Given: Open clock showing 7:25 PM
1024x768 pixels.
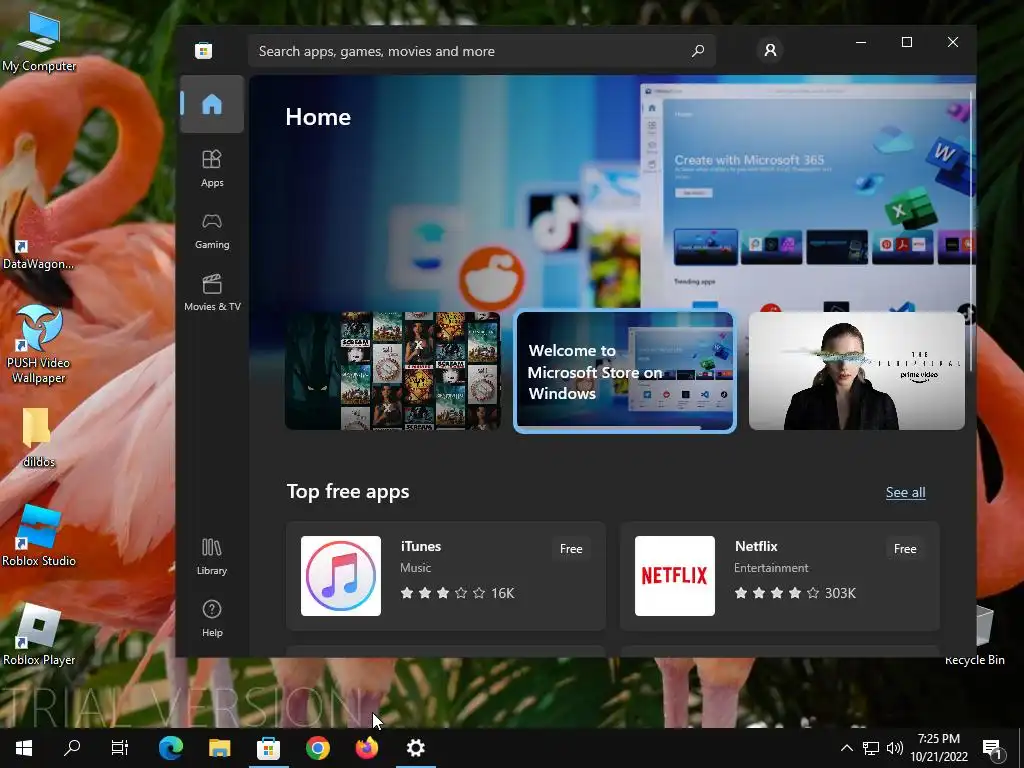Looking at the screenshot, I should point(938,748).
